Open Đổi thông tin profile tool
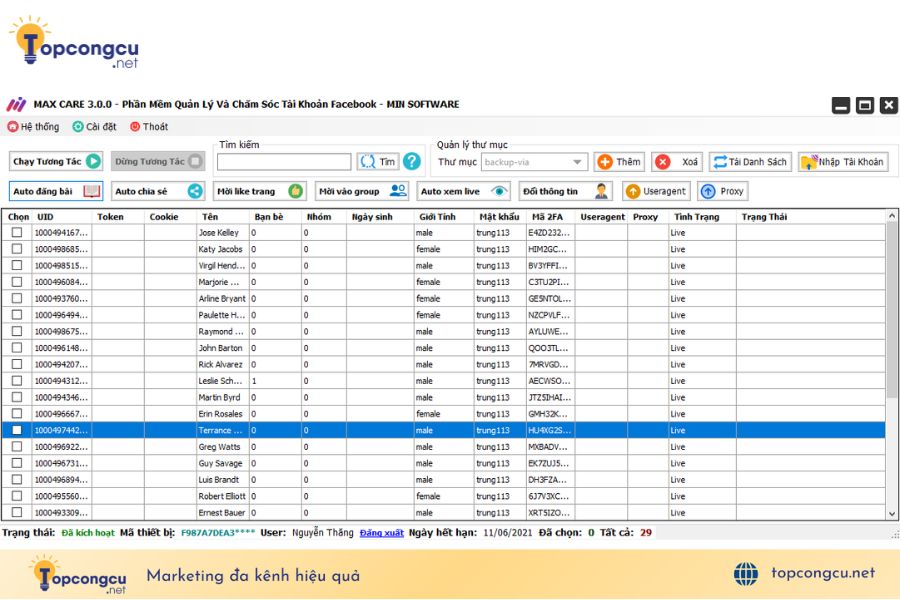The height and width of the screenshot is (600, 900). [x=565, y=191]
